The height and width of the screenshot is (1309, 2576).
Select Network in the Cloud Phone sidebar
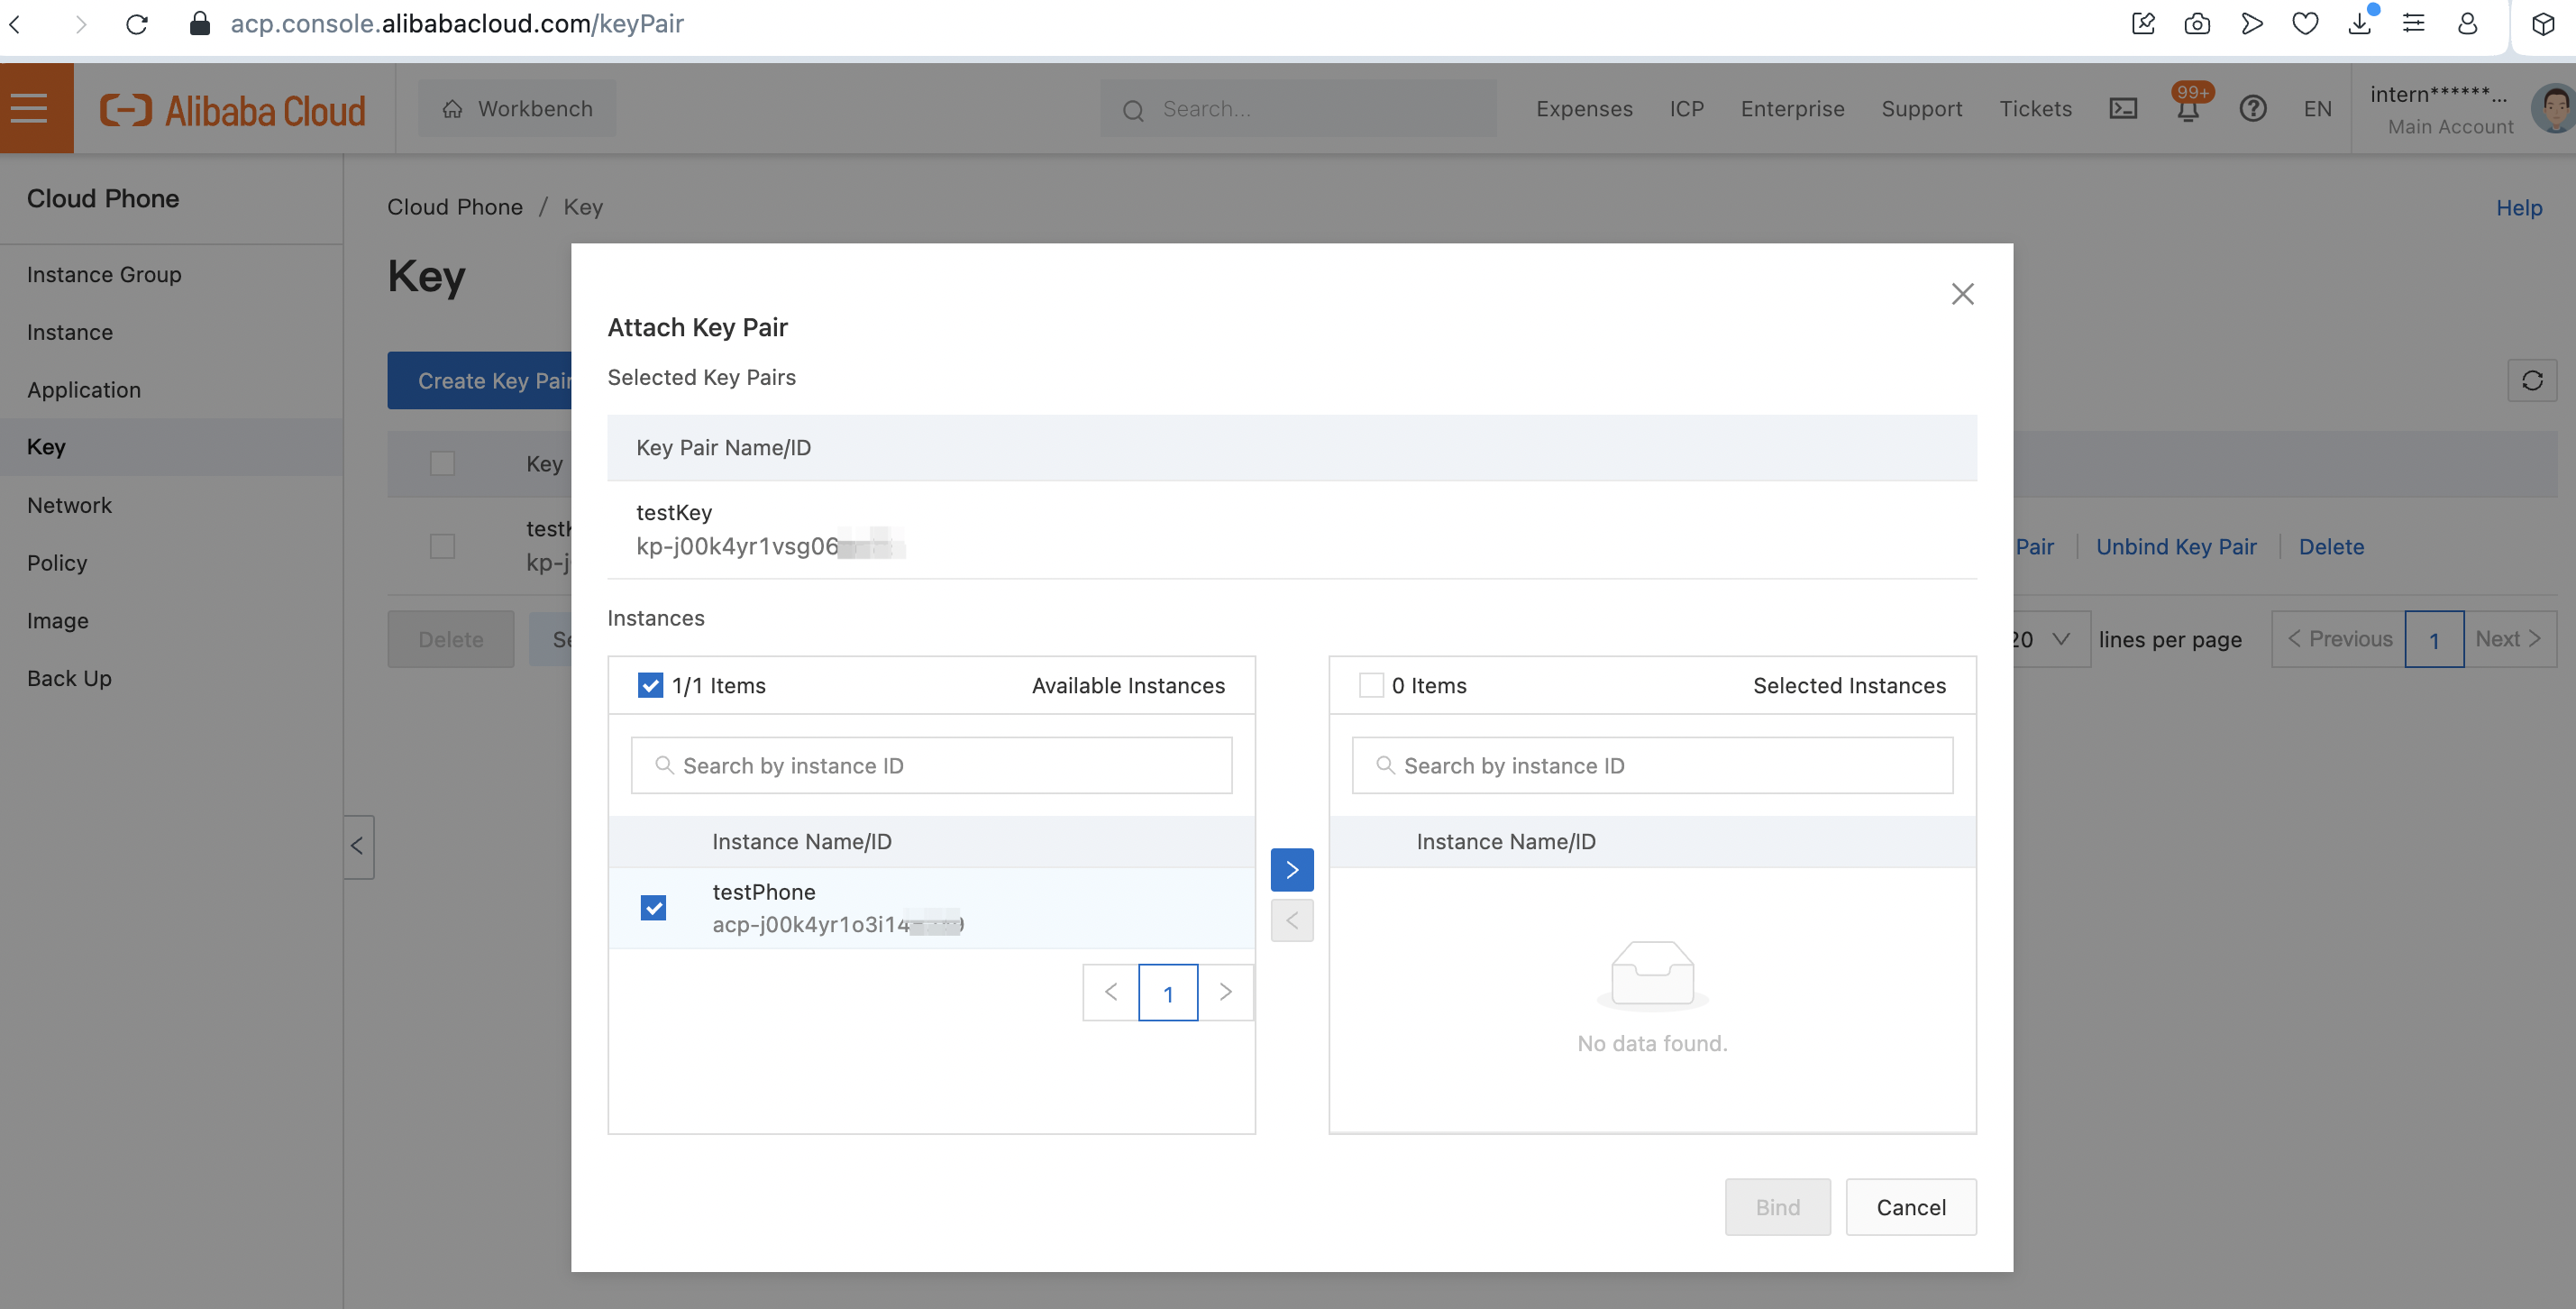click(x=70, y=505)
